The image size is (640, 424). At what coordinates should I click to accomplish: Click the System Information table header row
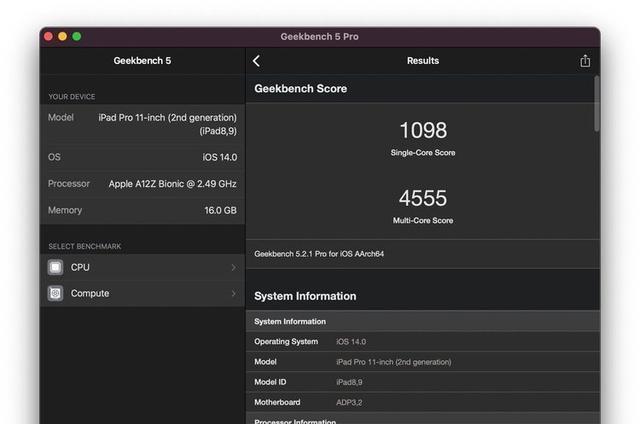pos(422,321)
